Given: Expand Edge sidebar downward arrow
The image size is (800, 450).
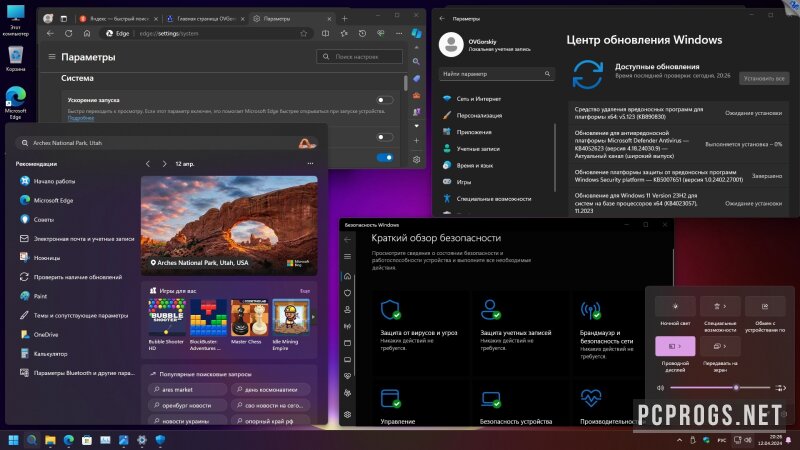Looking at the screenshot, I should [x=416, y=126].
